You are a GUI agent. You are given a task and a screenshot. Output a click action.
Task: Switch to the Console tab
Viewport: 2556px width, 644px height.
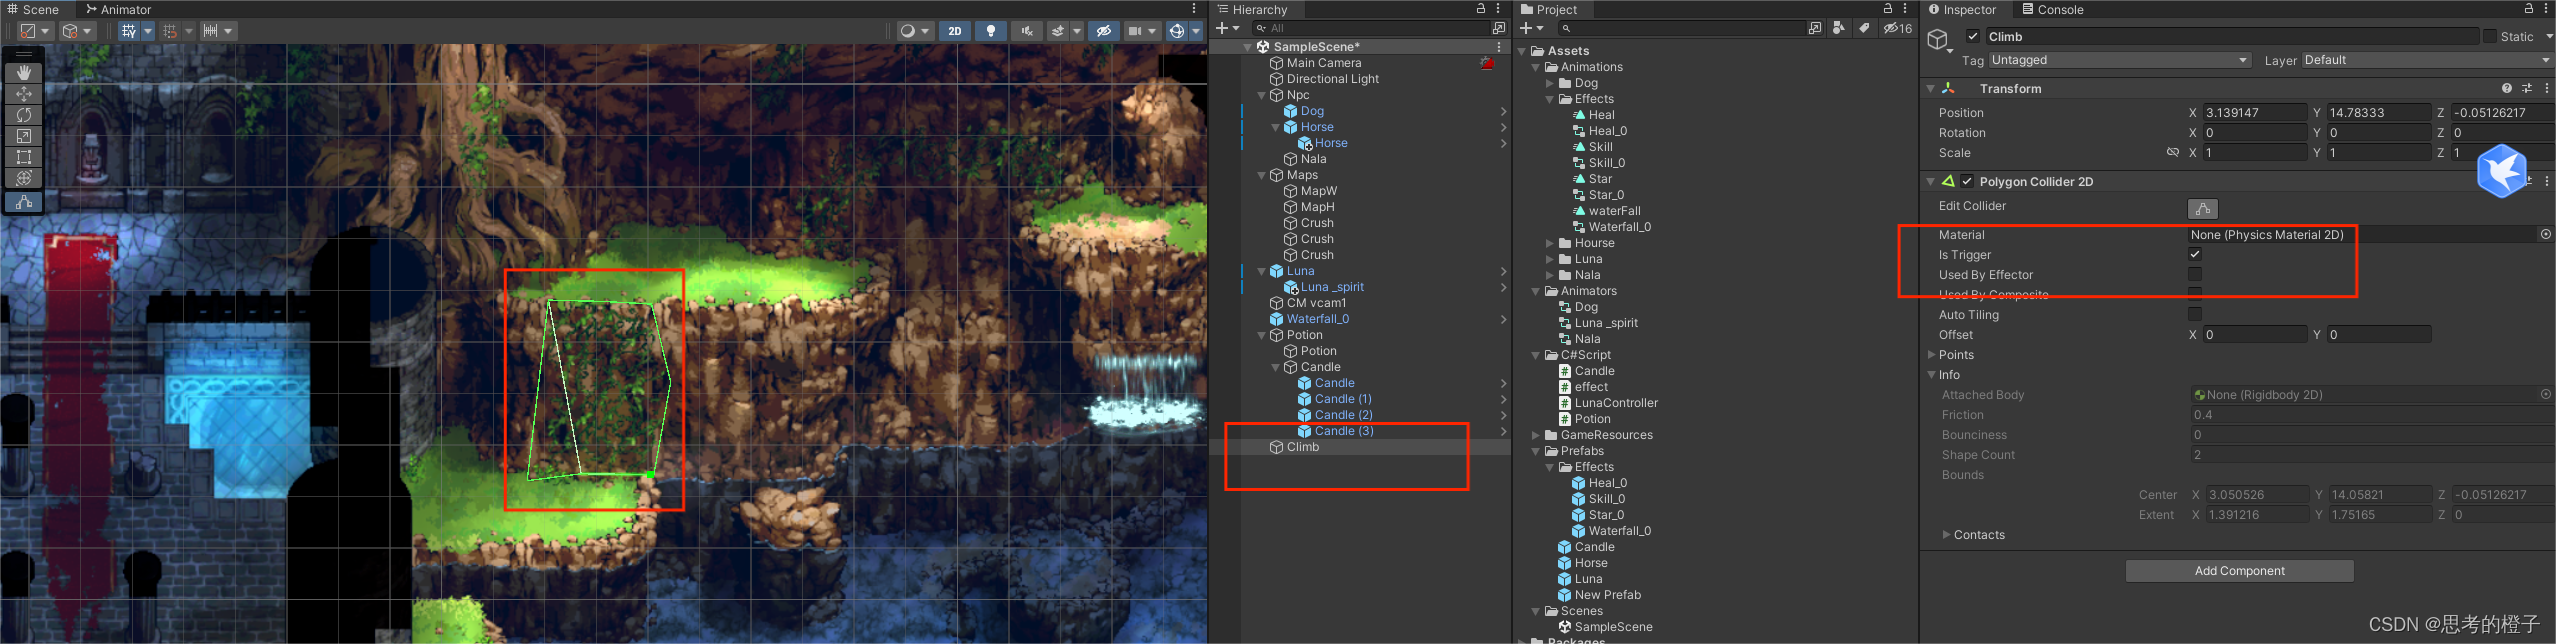pyautogui.click(x=2052, y=9)
